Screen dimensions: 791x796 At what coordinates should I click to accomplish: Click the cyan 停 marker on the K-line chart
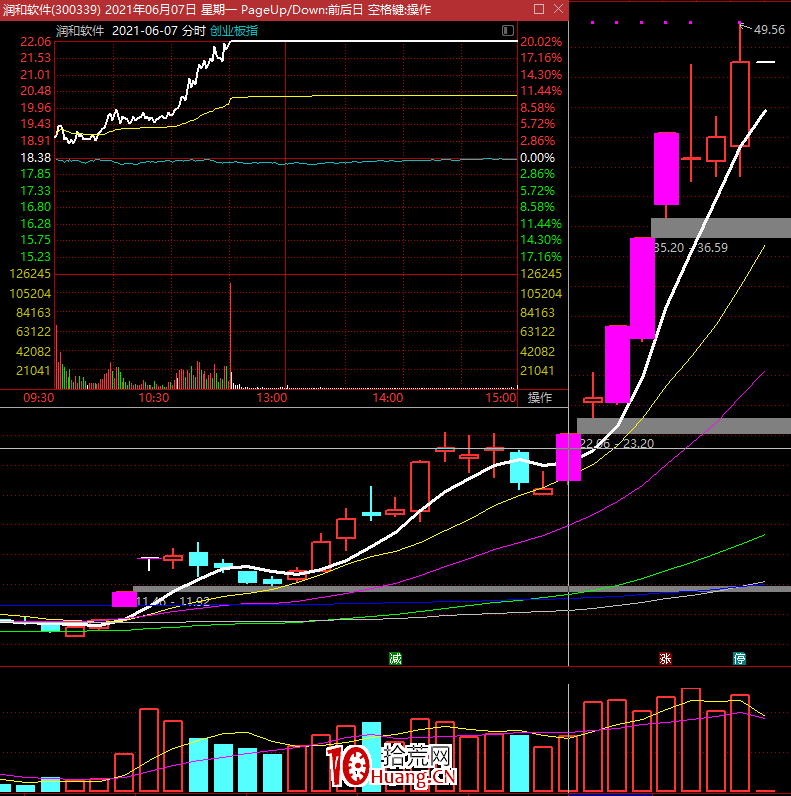tap(739, 658)
